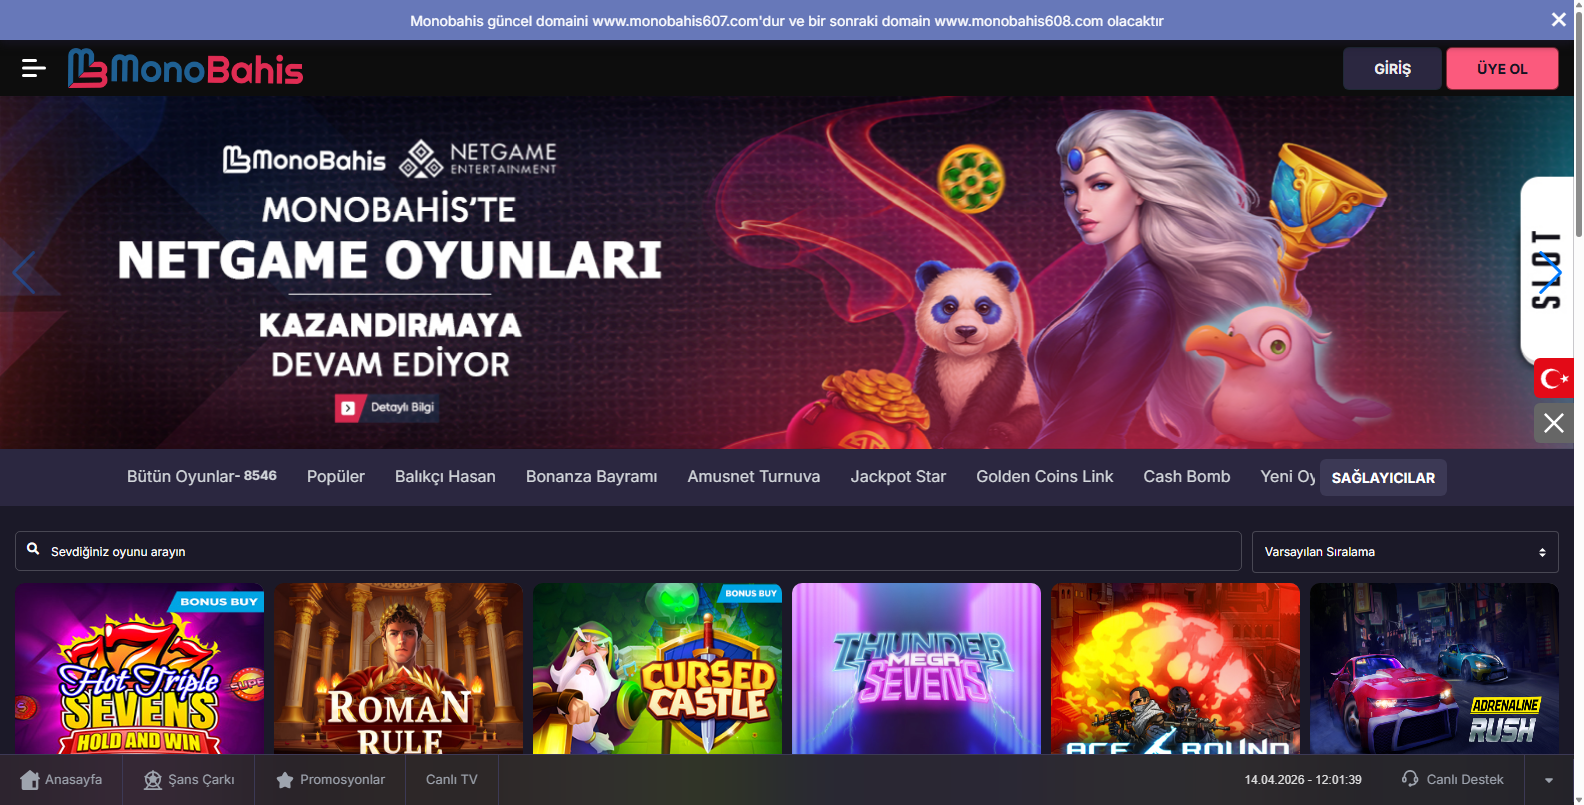Viewport: 1584px width, 805px height.
Task: Launch Hot Triple Sevens game
Action: click(x=140, y=669)
